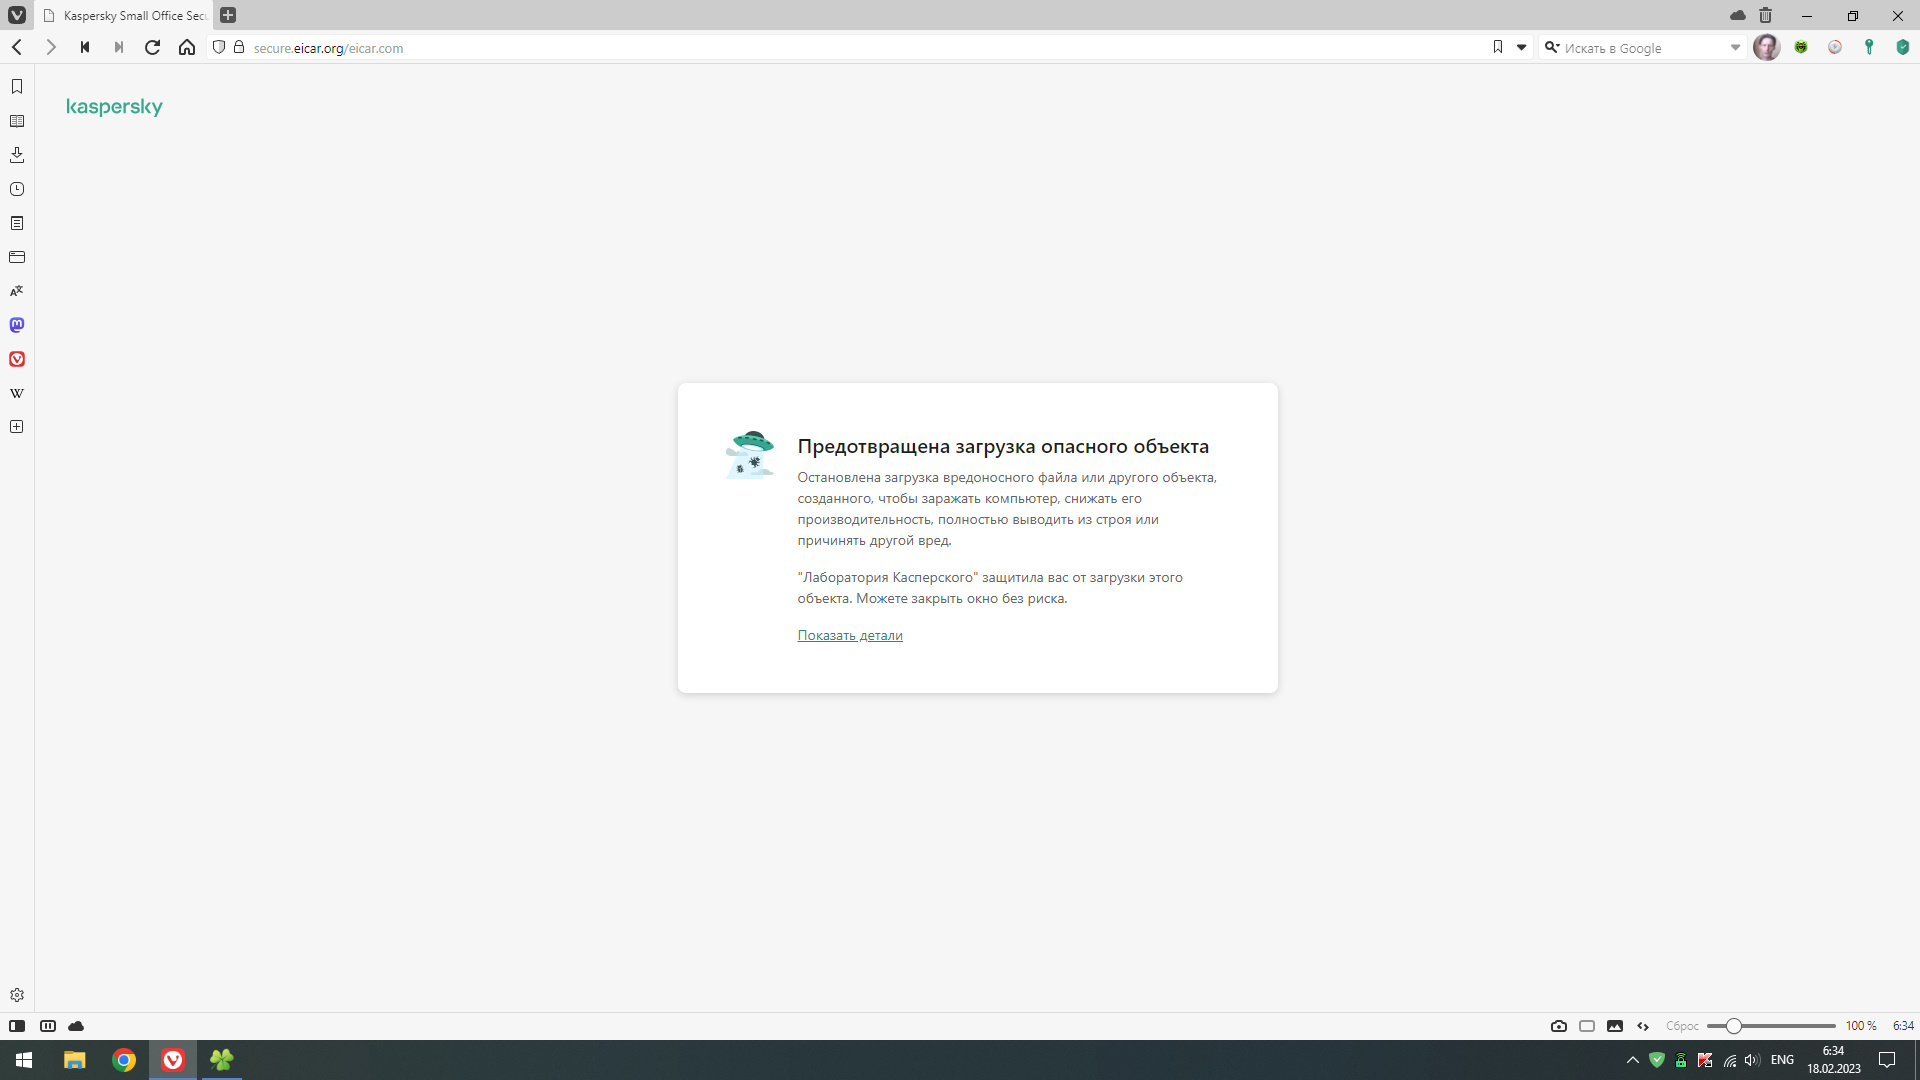The width and height of the screenshot is (1920, 1080).
Task: Click the kaspersky logo
Action: click(x=114, y=107)
